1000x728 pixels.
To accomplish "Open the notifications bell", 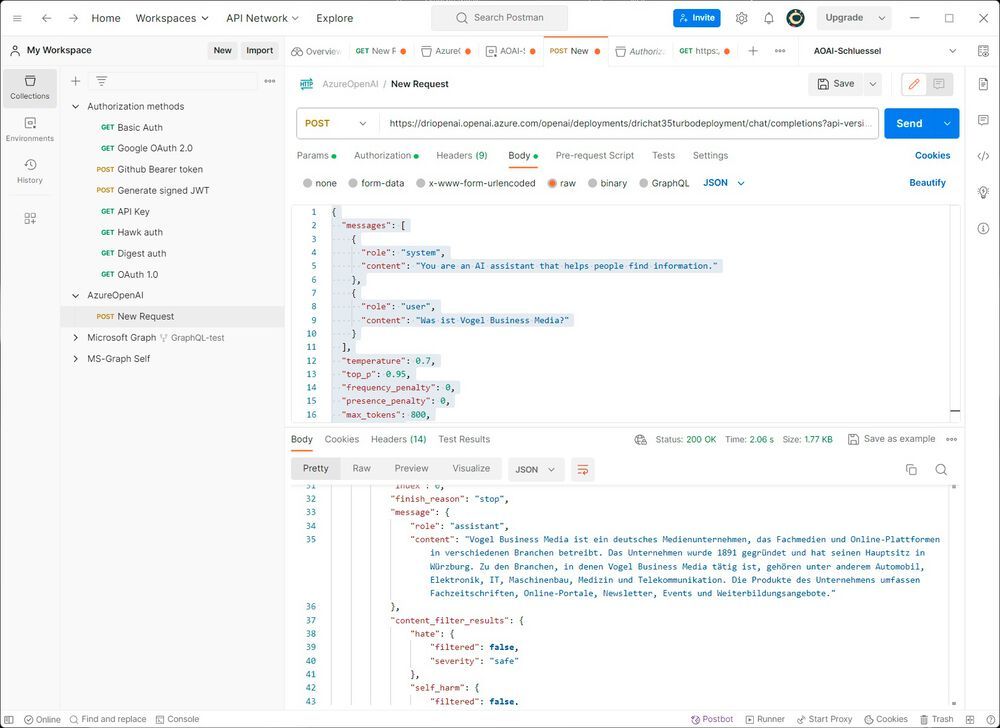I will [768, 18].
